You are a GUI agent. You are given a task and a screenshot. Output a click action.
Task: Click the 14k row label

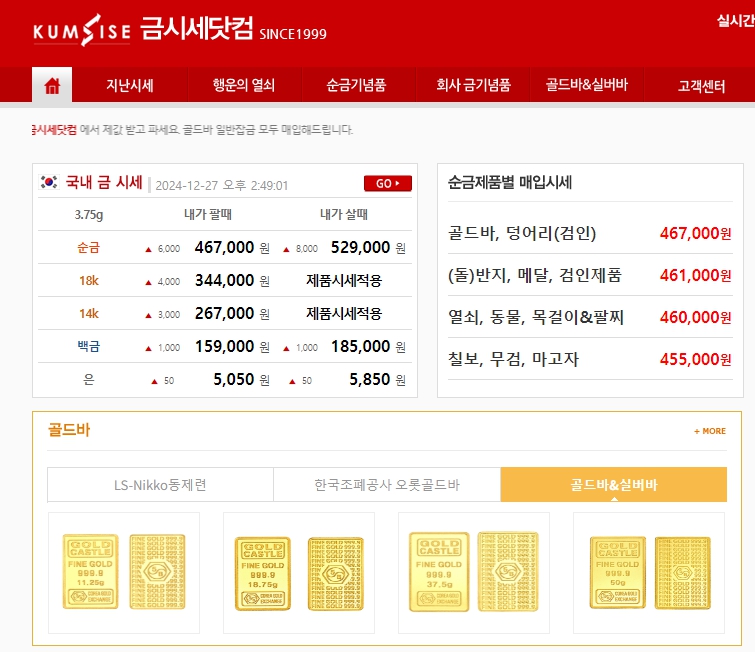coord(89,314)
